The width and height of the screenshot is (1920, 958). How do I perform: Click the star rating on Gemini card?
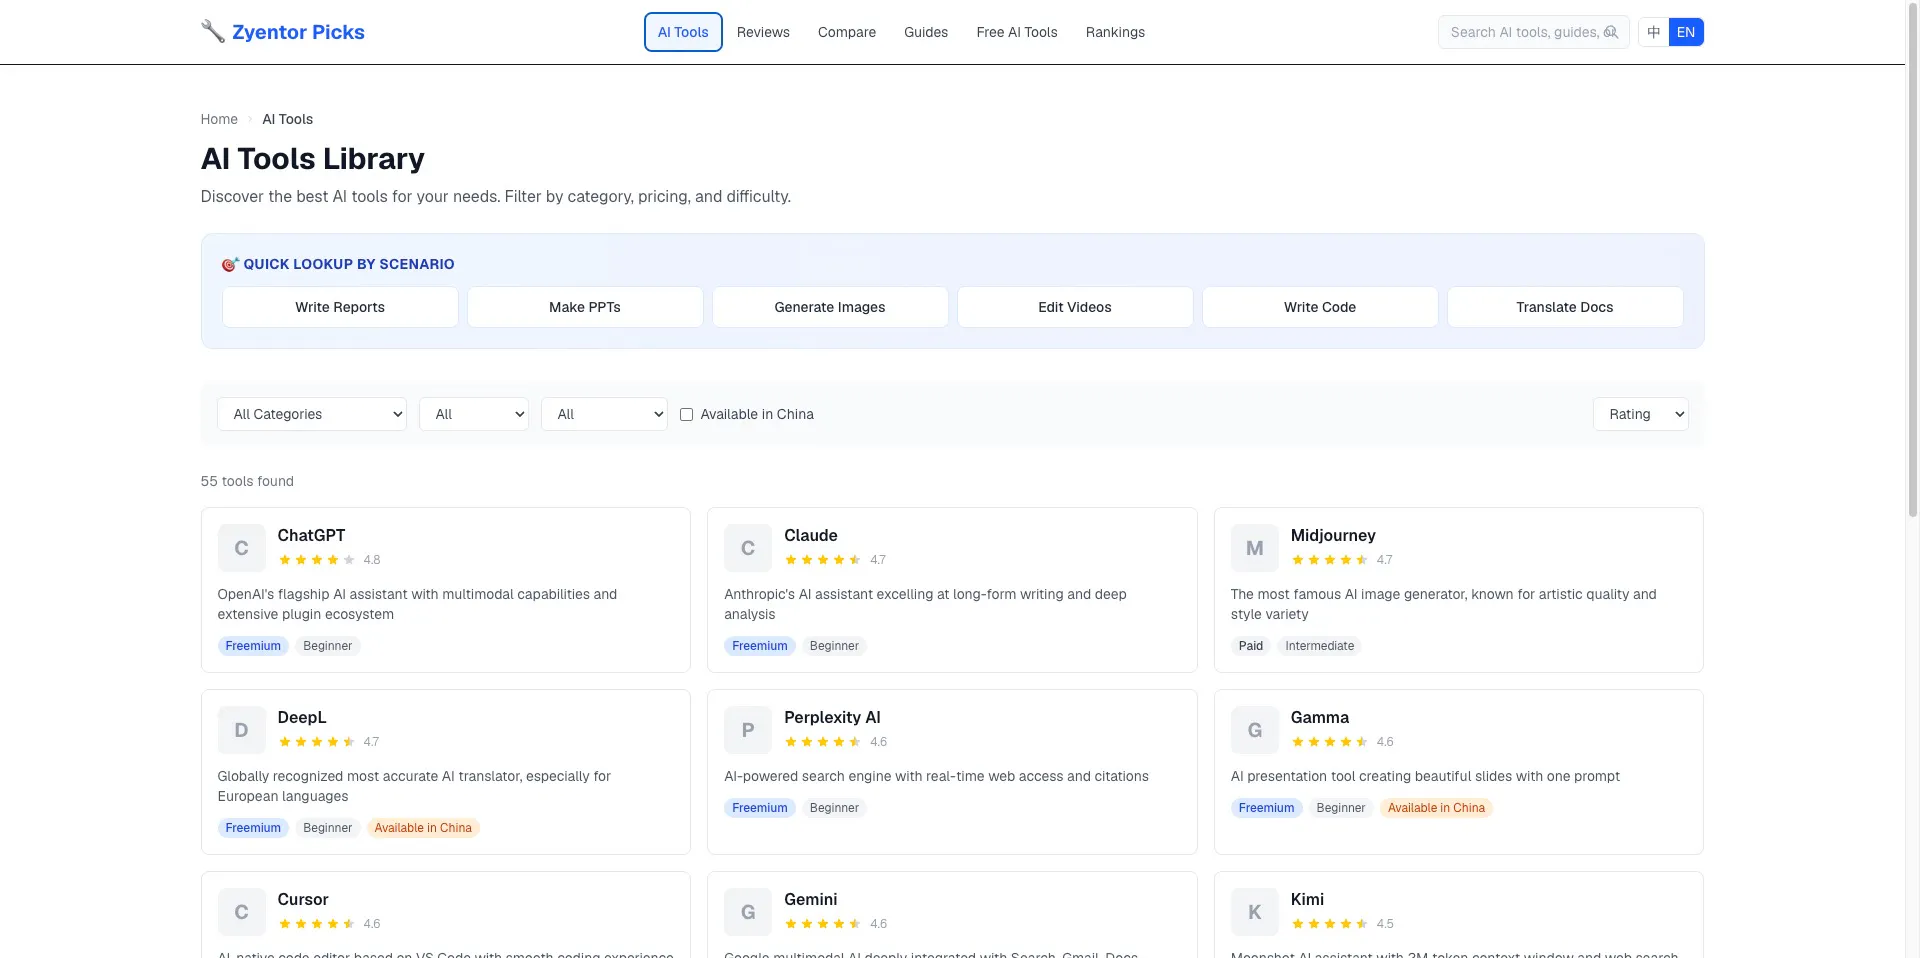pos(823,924)
